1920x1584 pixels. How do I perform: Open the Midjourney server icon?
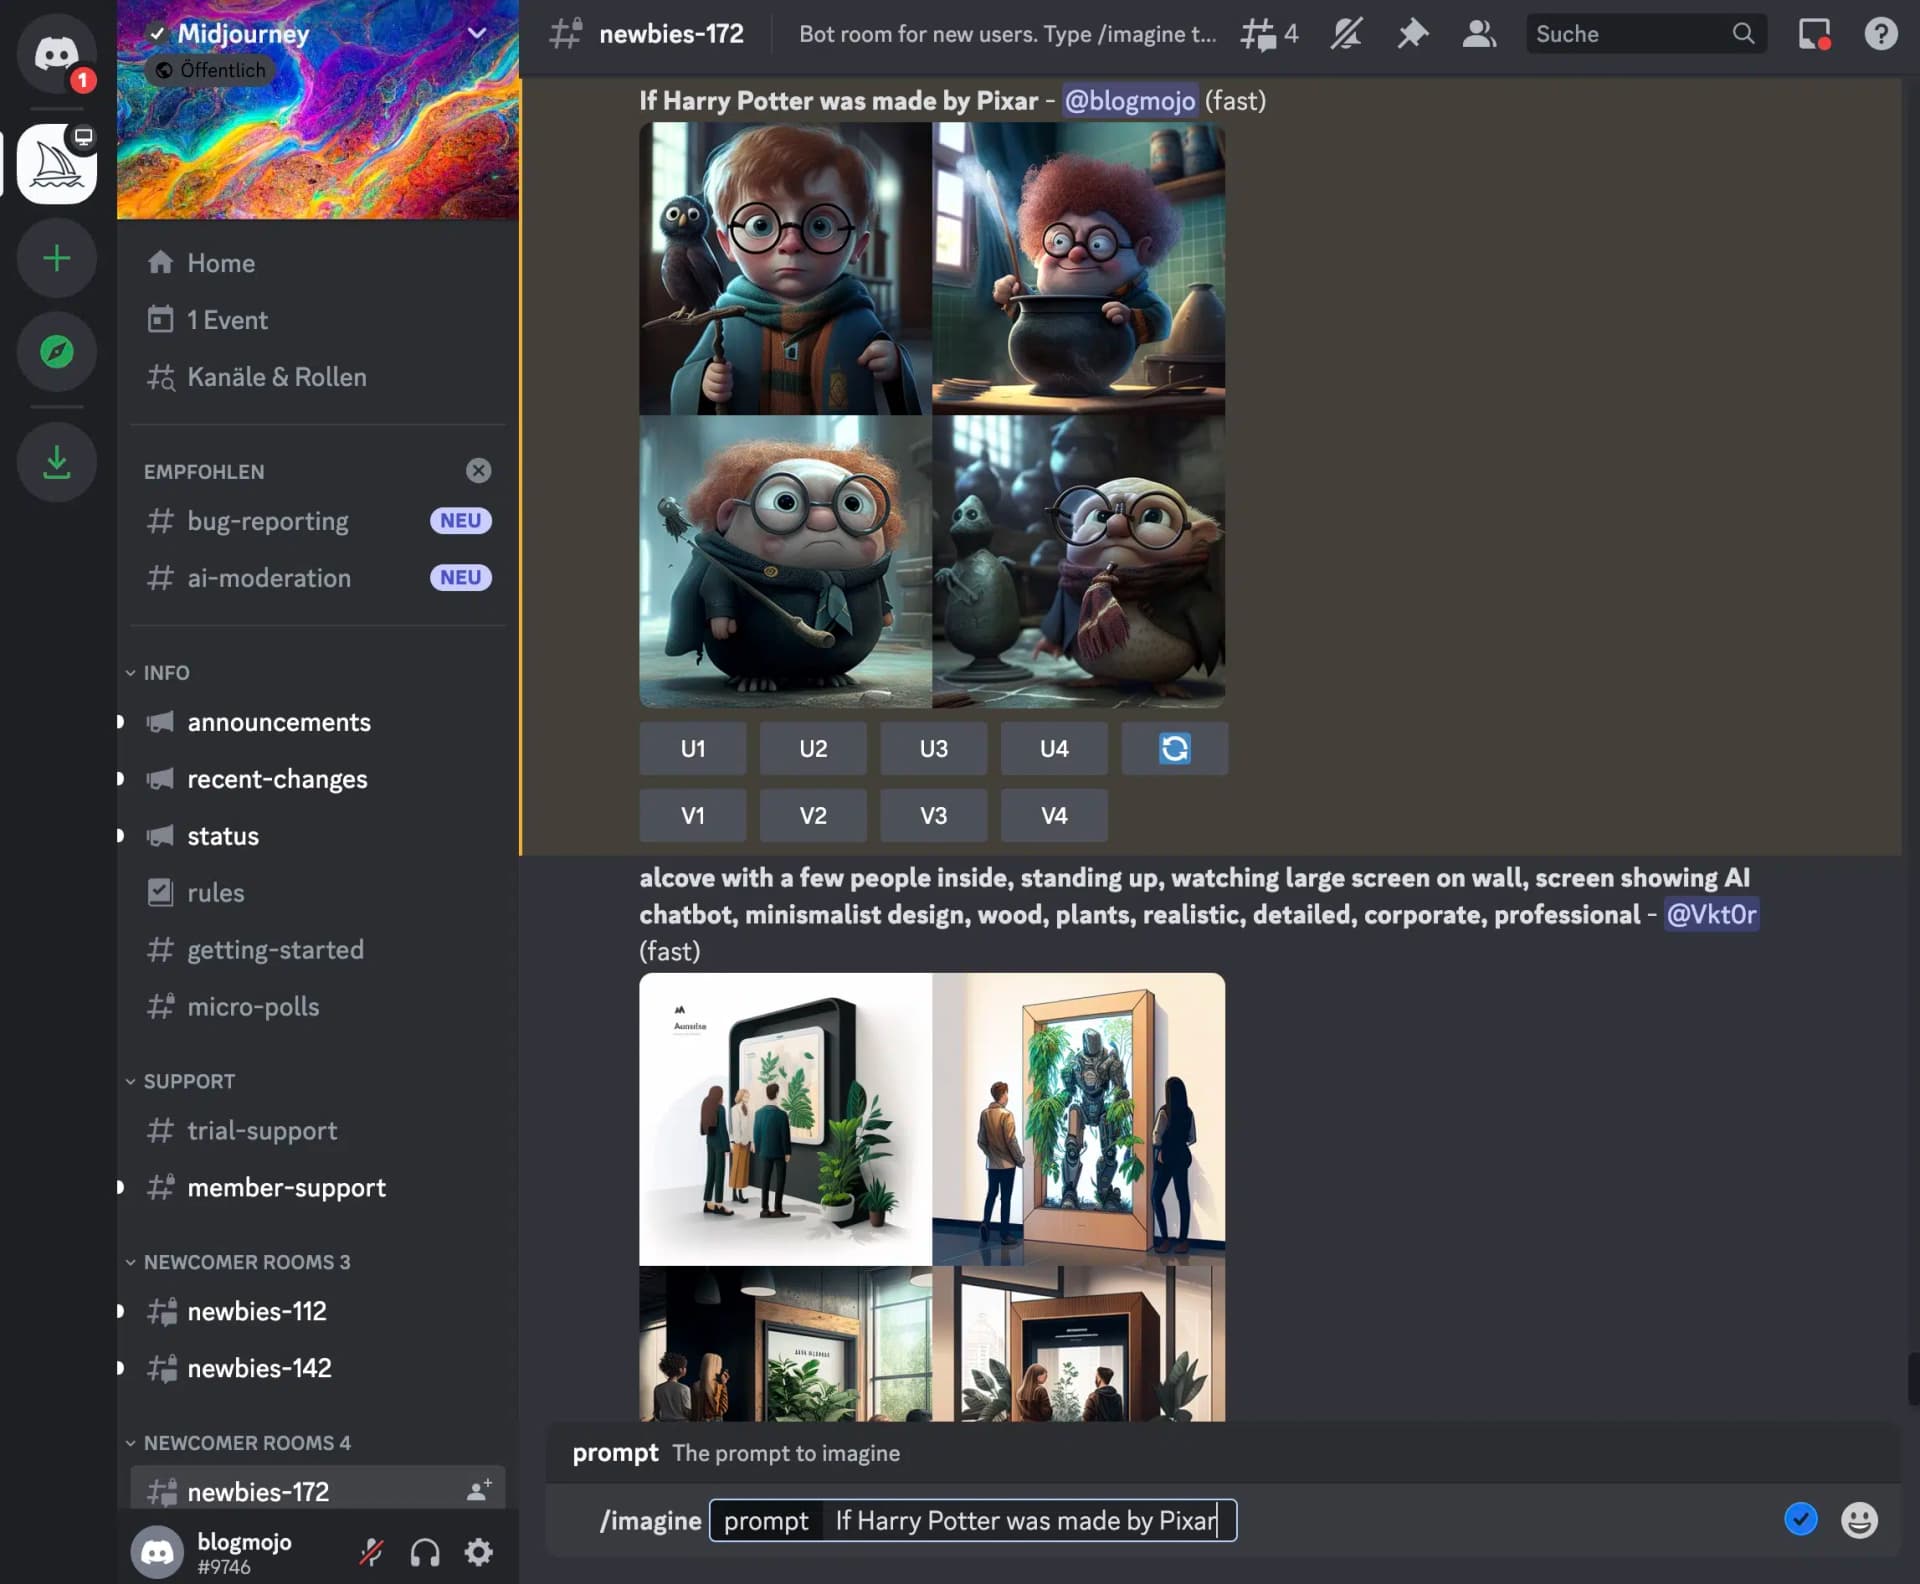pos(57,164)
